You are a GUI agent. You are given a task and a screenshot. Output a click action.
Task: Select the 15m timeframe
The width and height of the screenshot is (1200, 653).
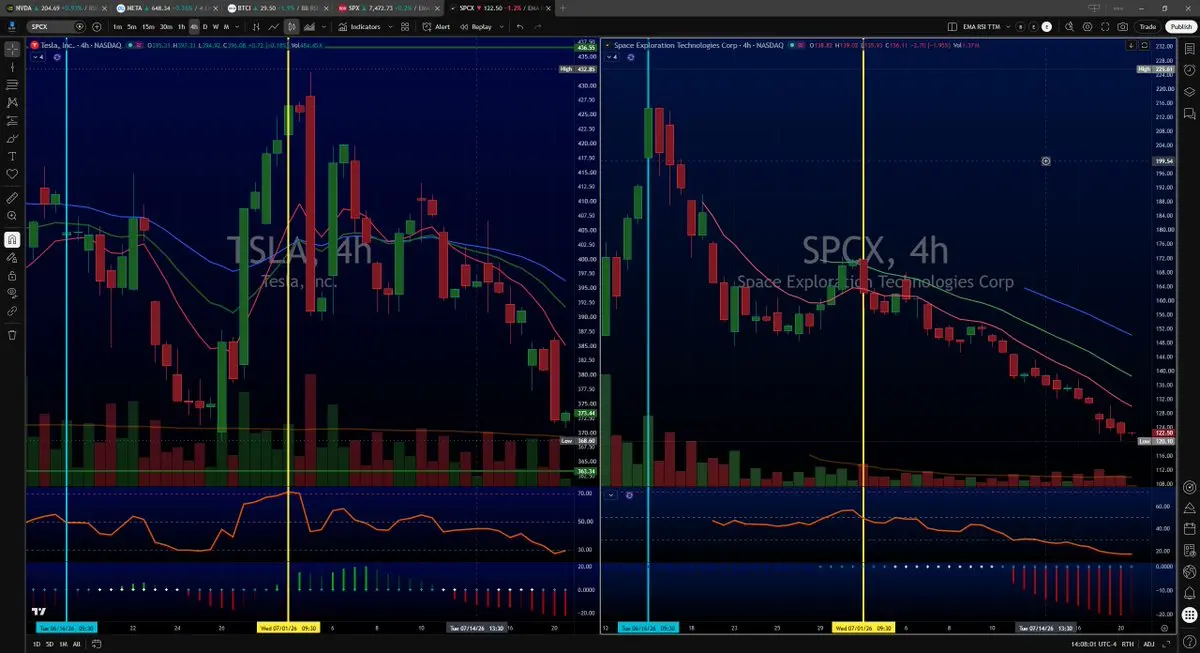(148, 26)
